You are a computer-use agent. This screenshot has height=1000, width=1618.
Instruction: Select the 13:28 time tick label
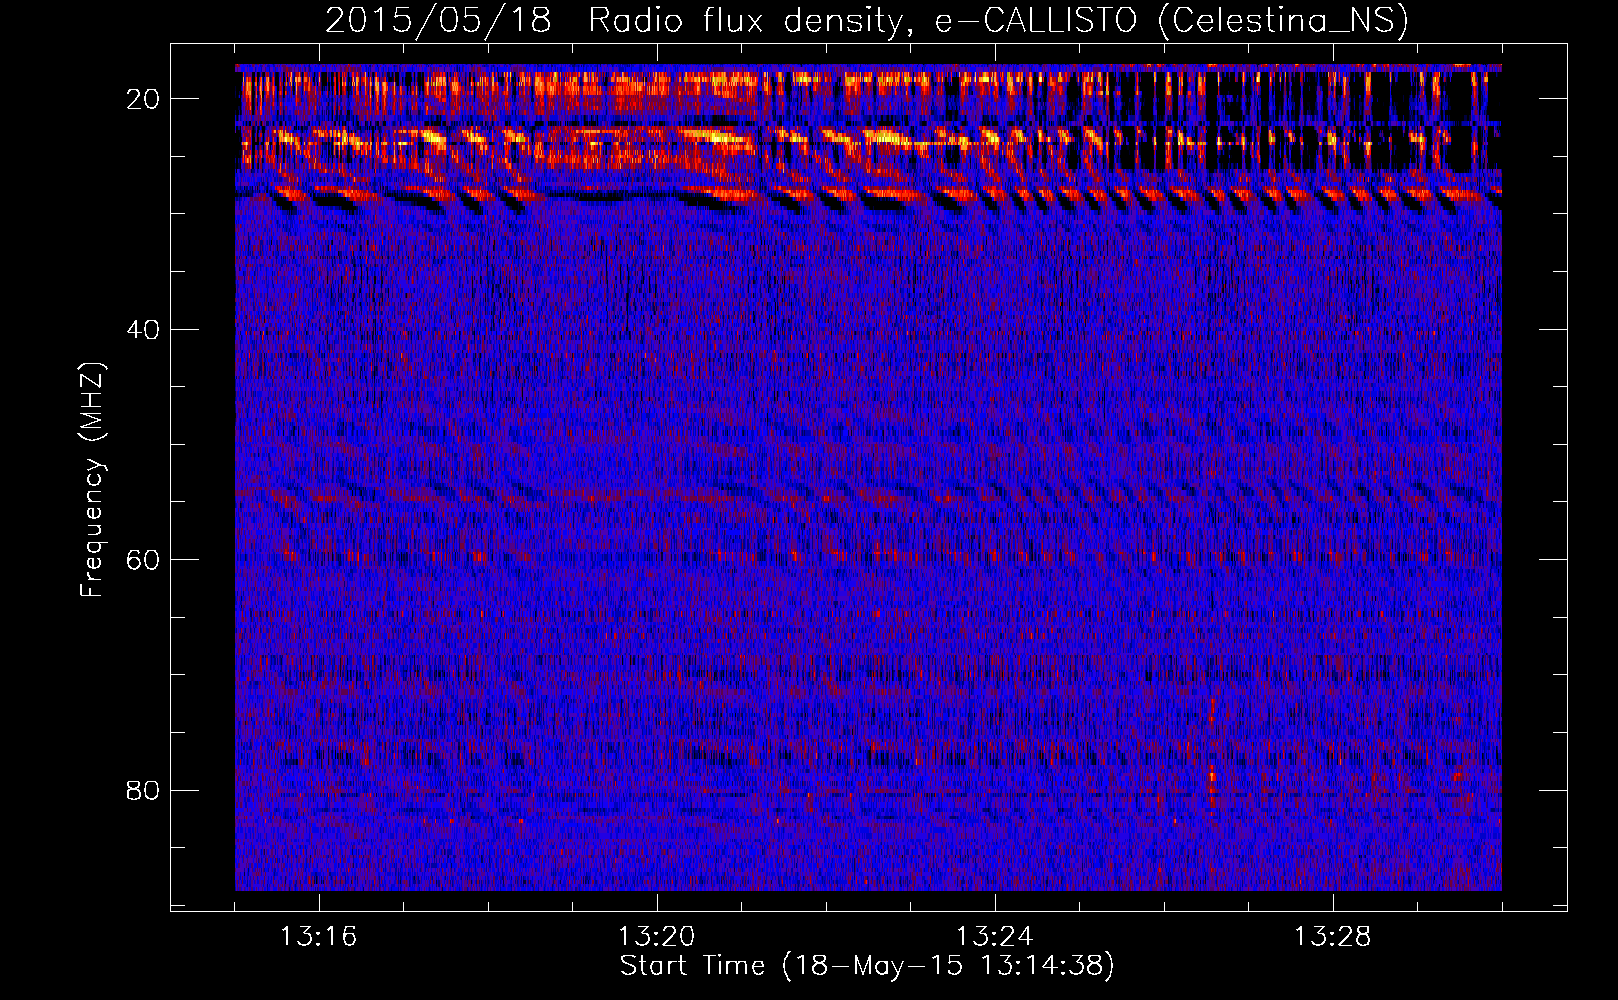pyautogui.click(x=1332, y=937)
